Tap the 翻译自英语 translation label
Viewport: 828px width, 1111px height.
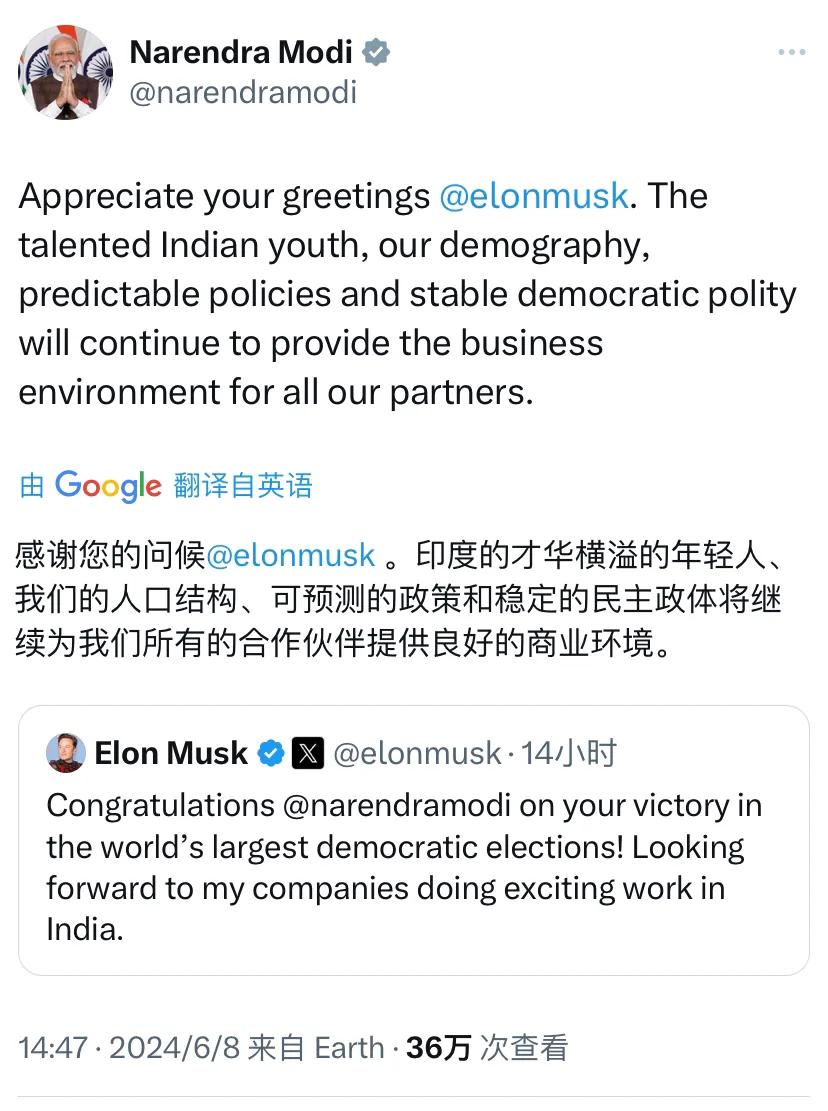pos(243,486)
